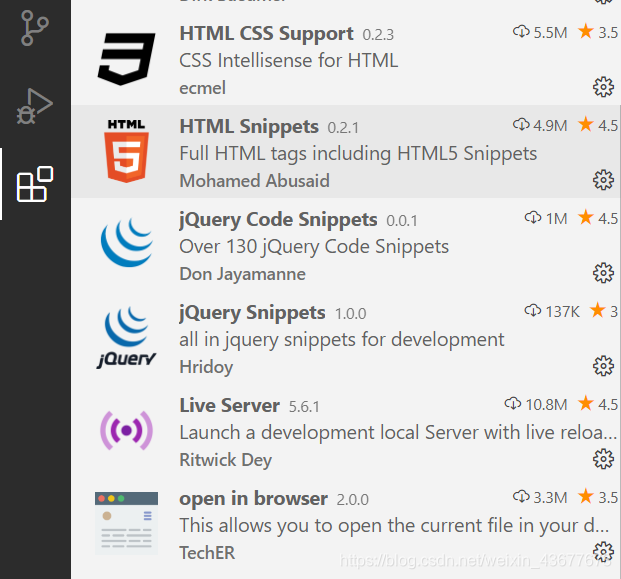621x579 pixels.
Task: Click the Live Server 10.8M download icon
Action: (x=513, y=404)
